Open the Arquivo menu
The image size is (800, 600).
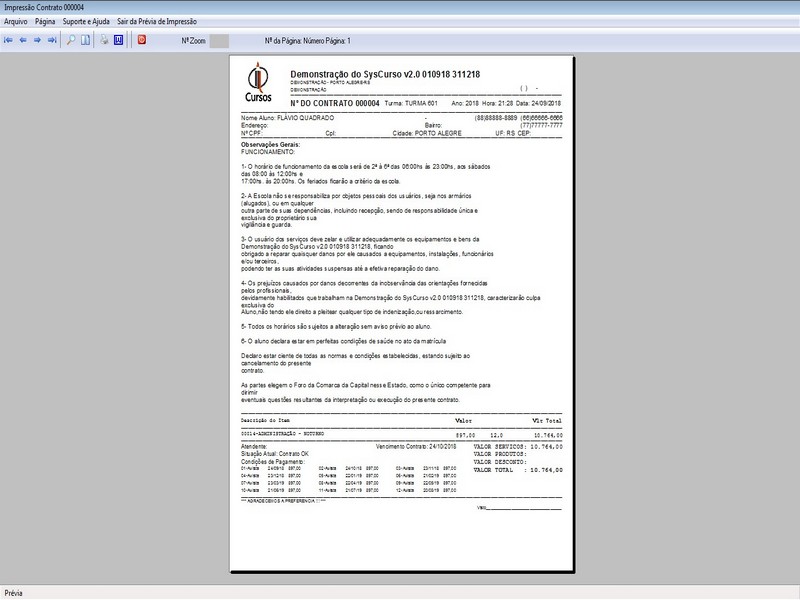point(16,21)
